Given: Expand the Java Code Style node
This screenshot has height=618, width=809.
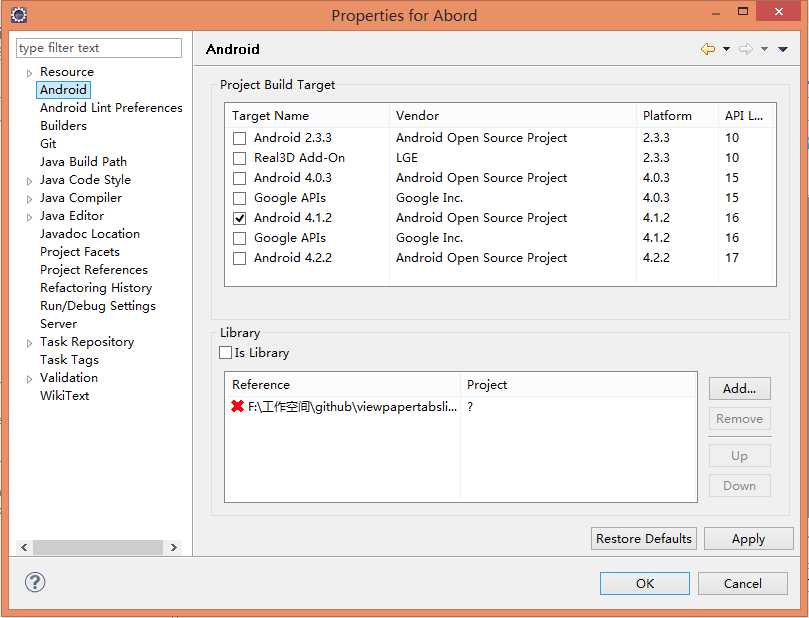Looking at the screenshot, I should coord(29,181).
